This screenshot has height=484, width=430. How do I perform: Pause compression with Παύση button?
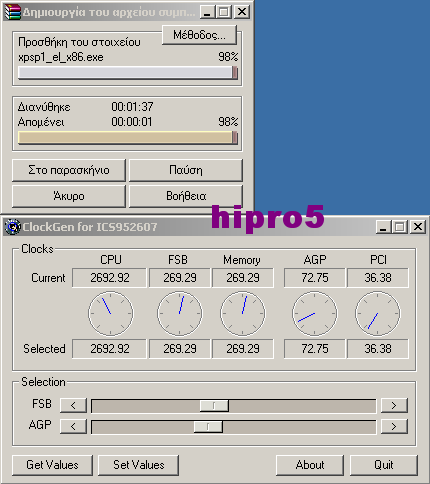186,170
